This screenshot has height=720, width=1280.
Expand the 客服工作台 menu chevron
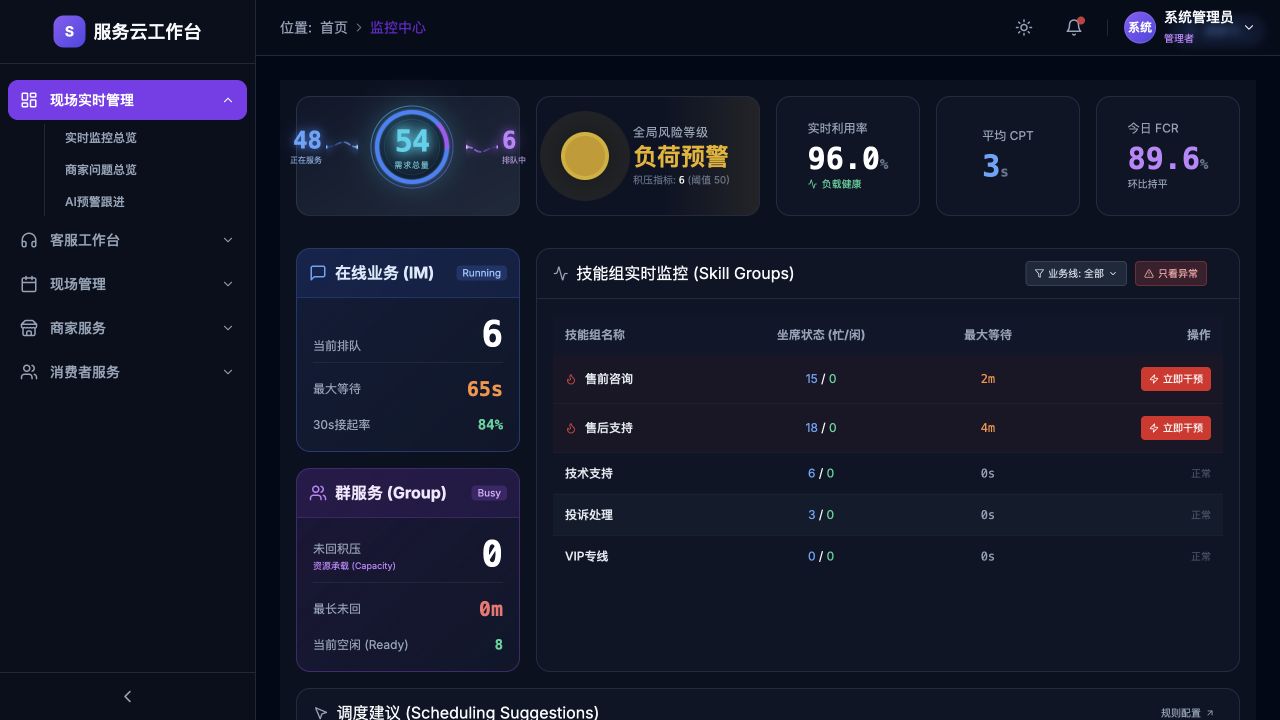(x=228, y=240)
